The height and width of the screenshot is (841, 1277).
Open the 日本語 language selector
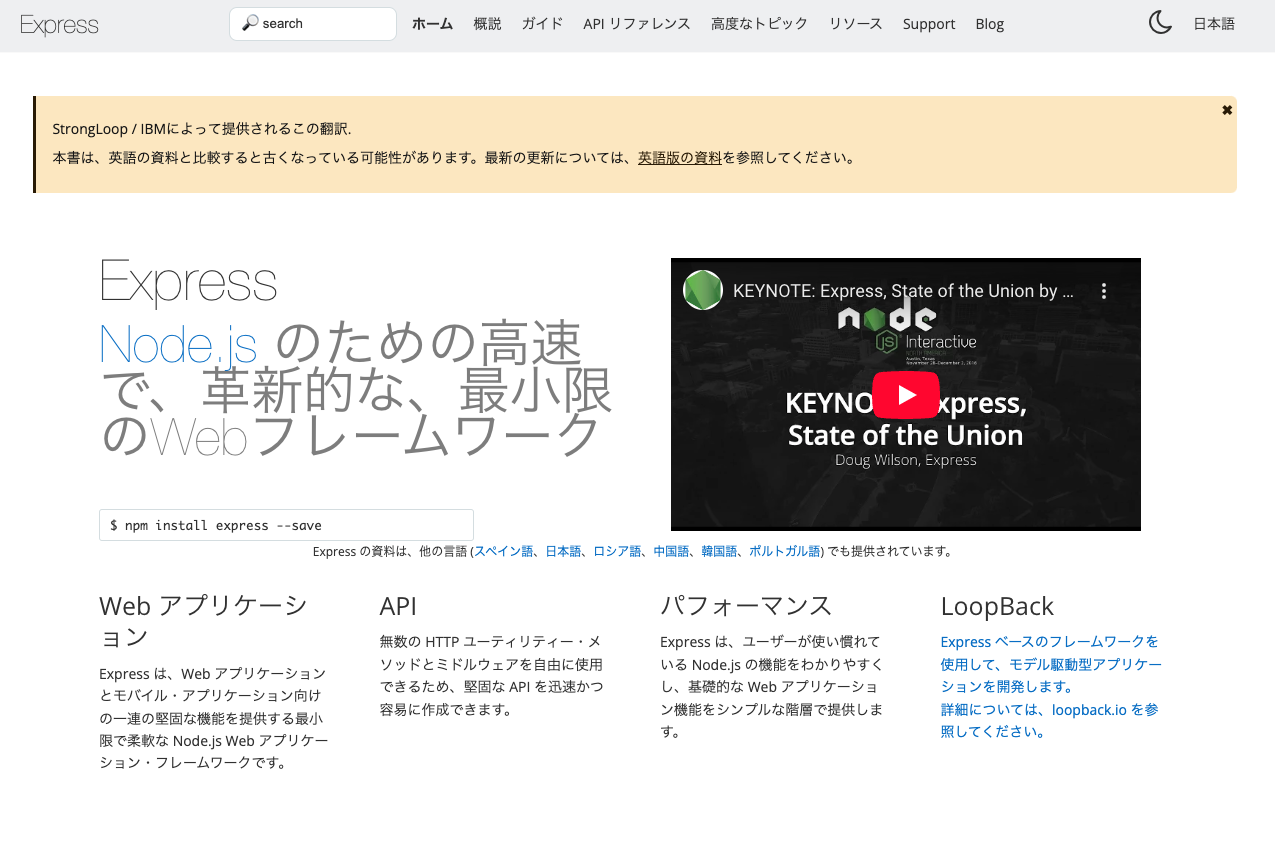[x=1214, y=23]
